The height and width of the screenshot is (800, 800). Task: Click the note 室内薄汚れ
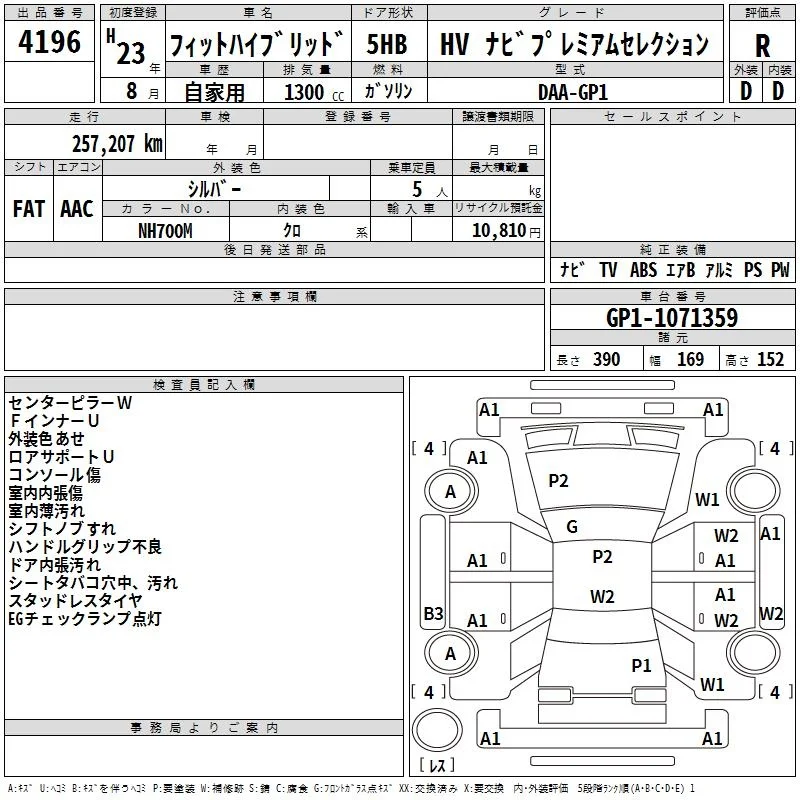(x=46, y=511)
